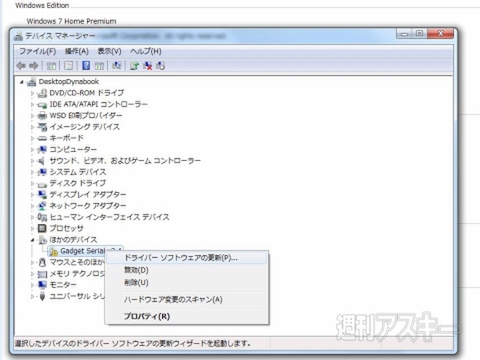This screenshot has width=480, height=360.
Task: Click the mouse (マウス) device icon
Action: coord(42,262)
